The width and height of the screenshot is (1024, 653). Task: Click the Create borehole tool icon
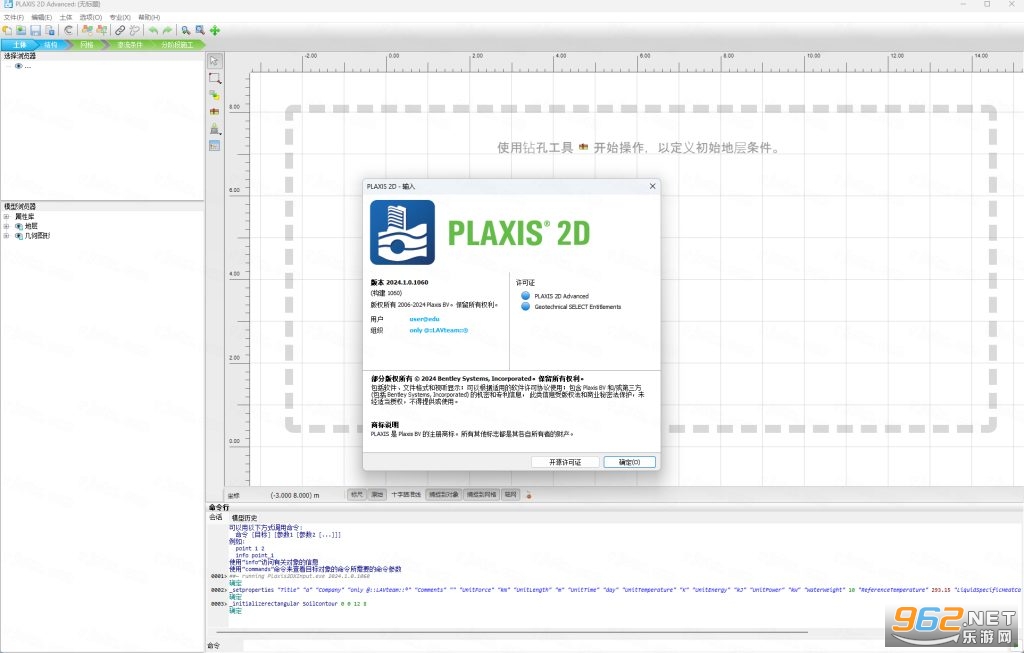[x=214, y=112]
